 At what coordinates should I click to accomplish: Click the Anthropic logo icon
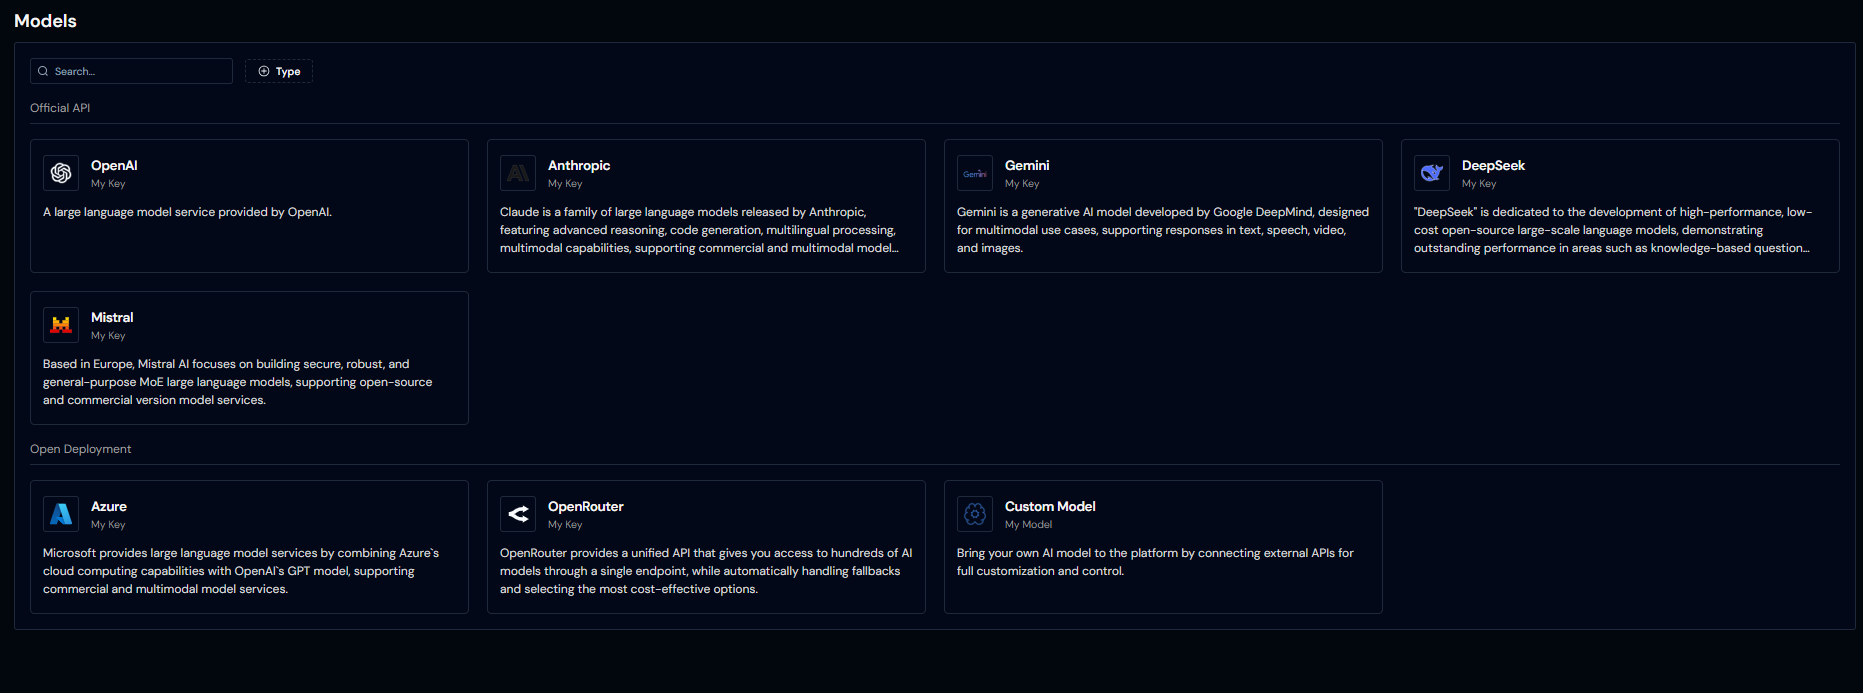point(518,173)
